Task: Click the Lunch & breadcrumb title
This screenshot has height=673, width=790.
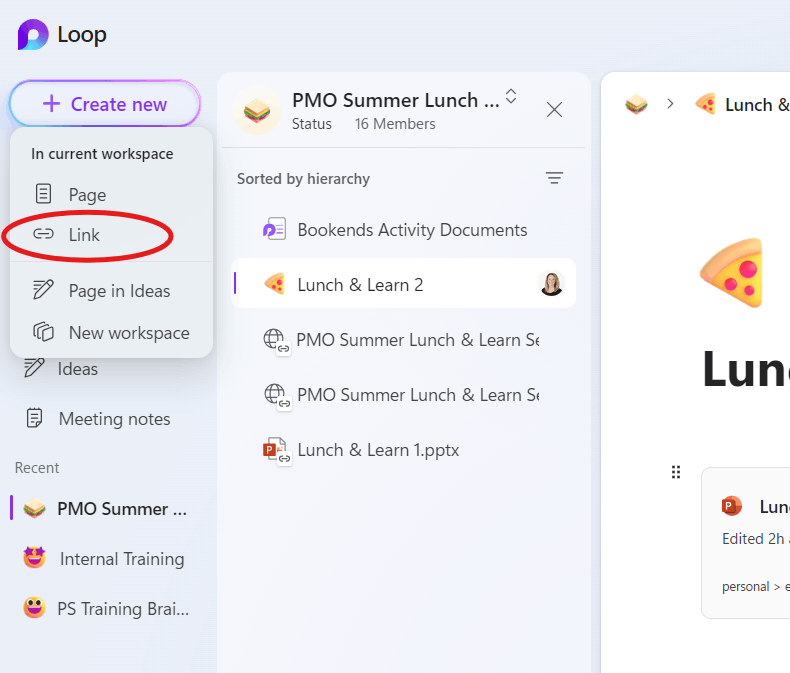Action: click(757, 105)
